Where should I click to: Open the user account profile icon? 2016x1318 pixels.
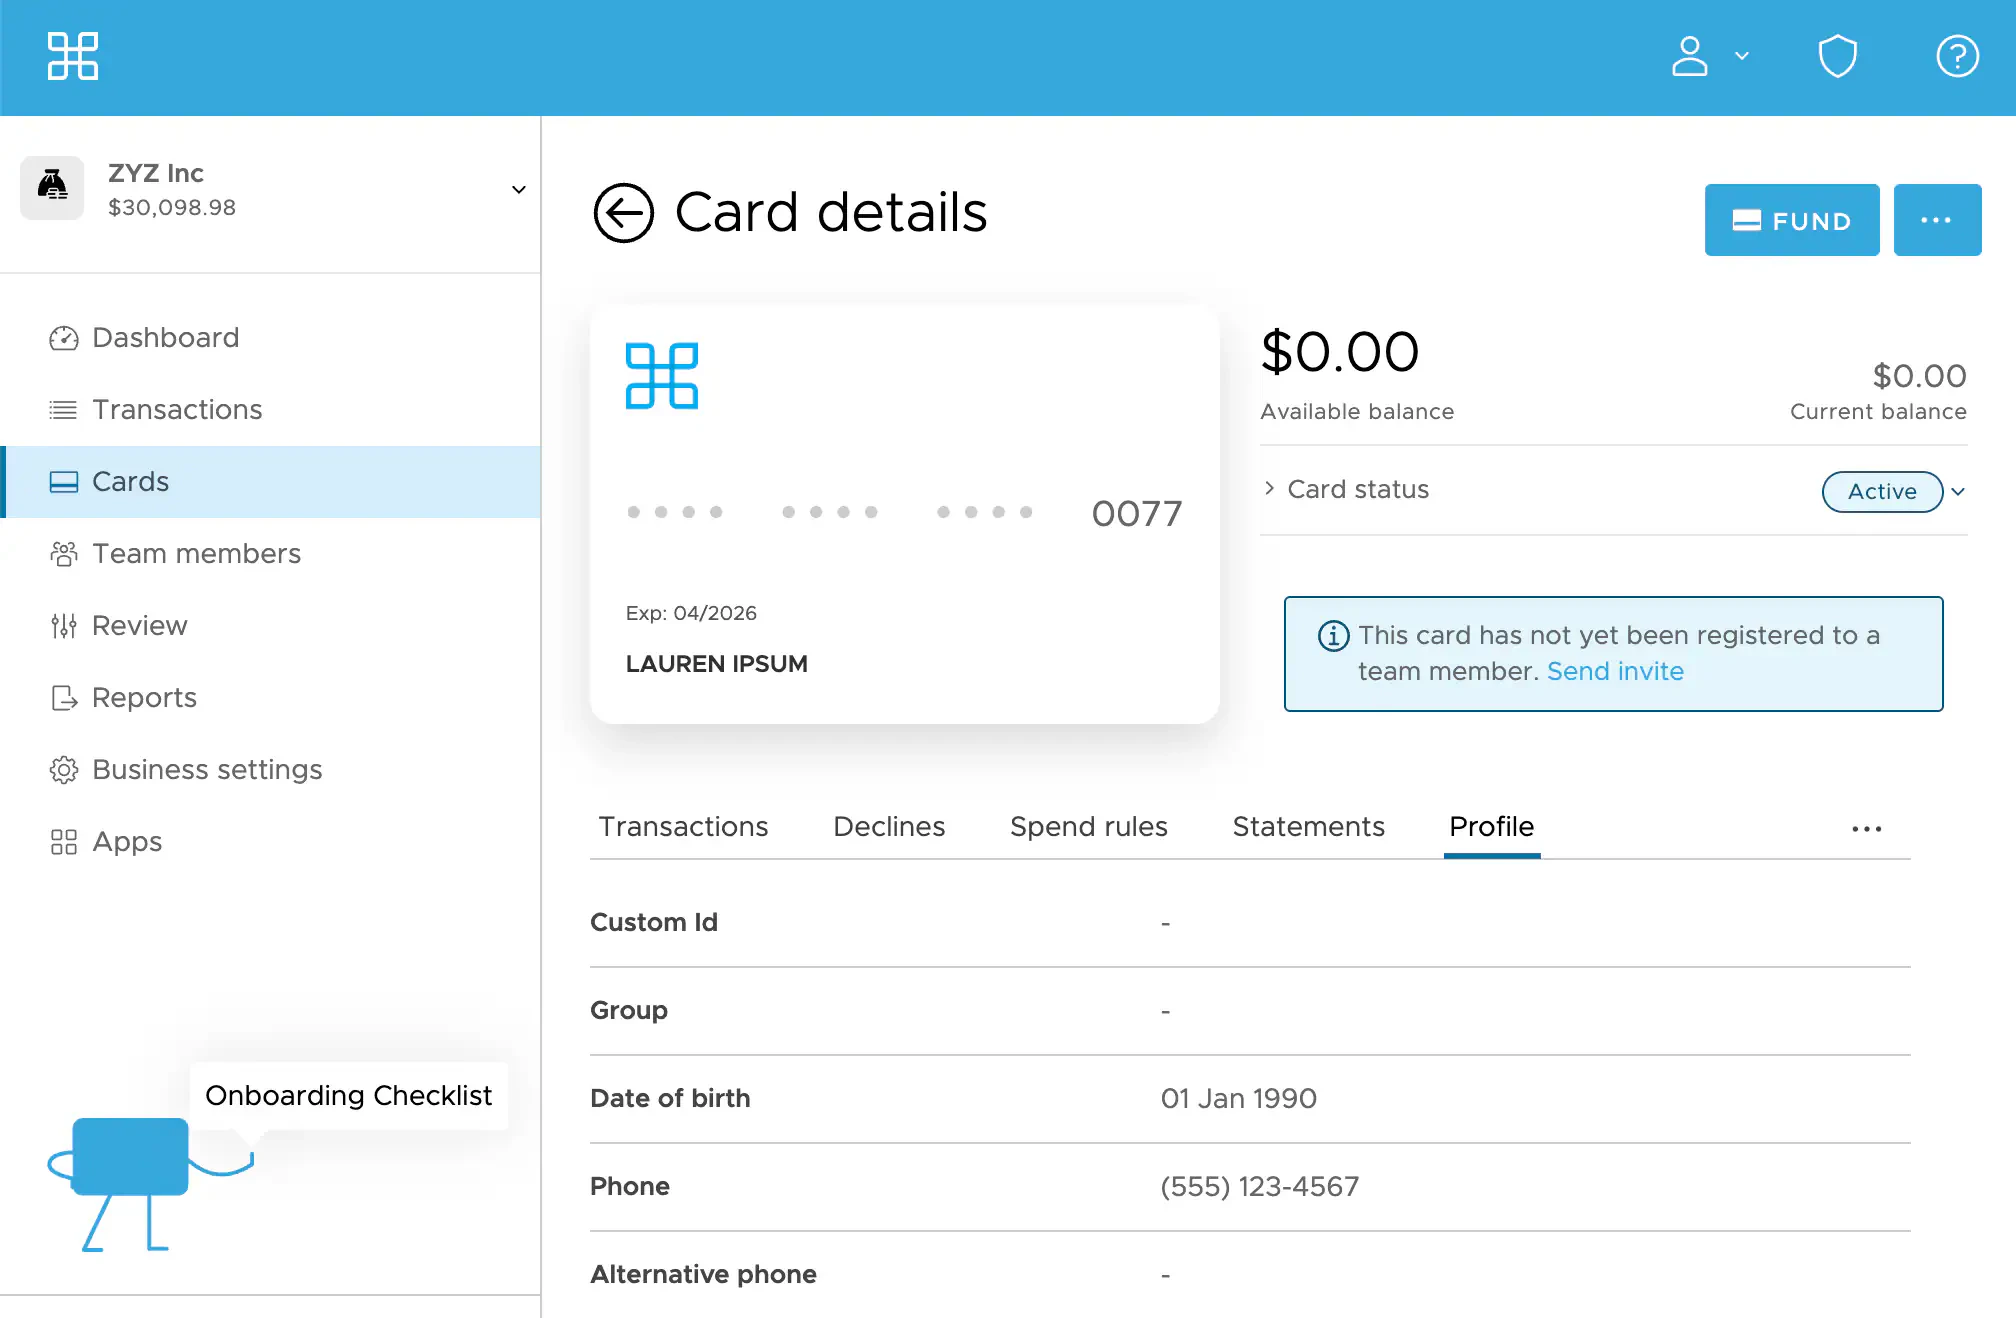(1690, 56)
